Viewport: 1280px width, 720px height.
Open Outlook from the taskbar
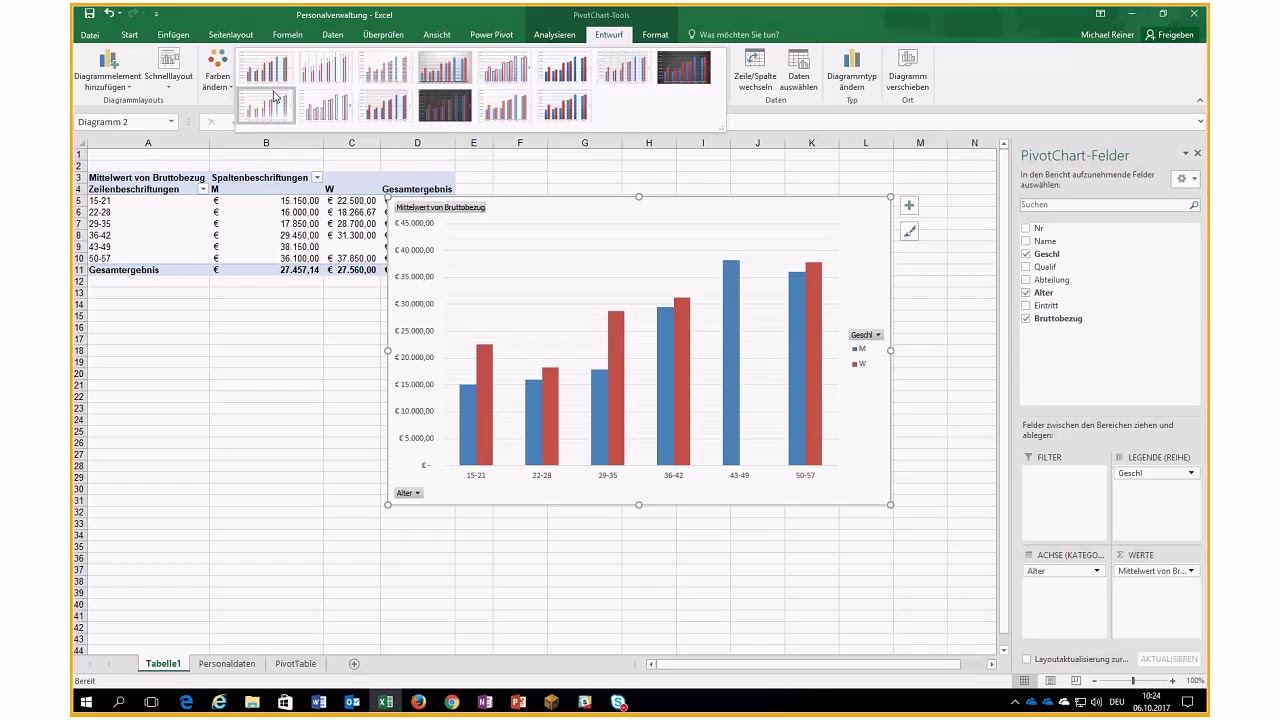pos(352,702)
